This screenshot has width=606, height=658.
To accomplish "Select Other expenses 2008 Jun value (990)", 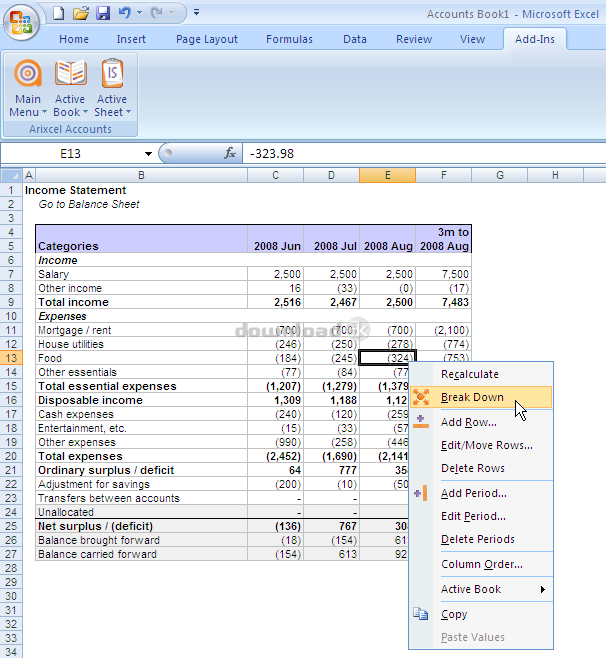I will (x=275, y=442).
